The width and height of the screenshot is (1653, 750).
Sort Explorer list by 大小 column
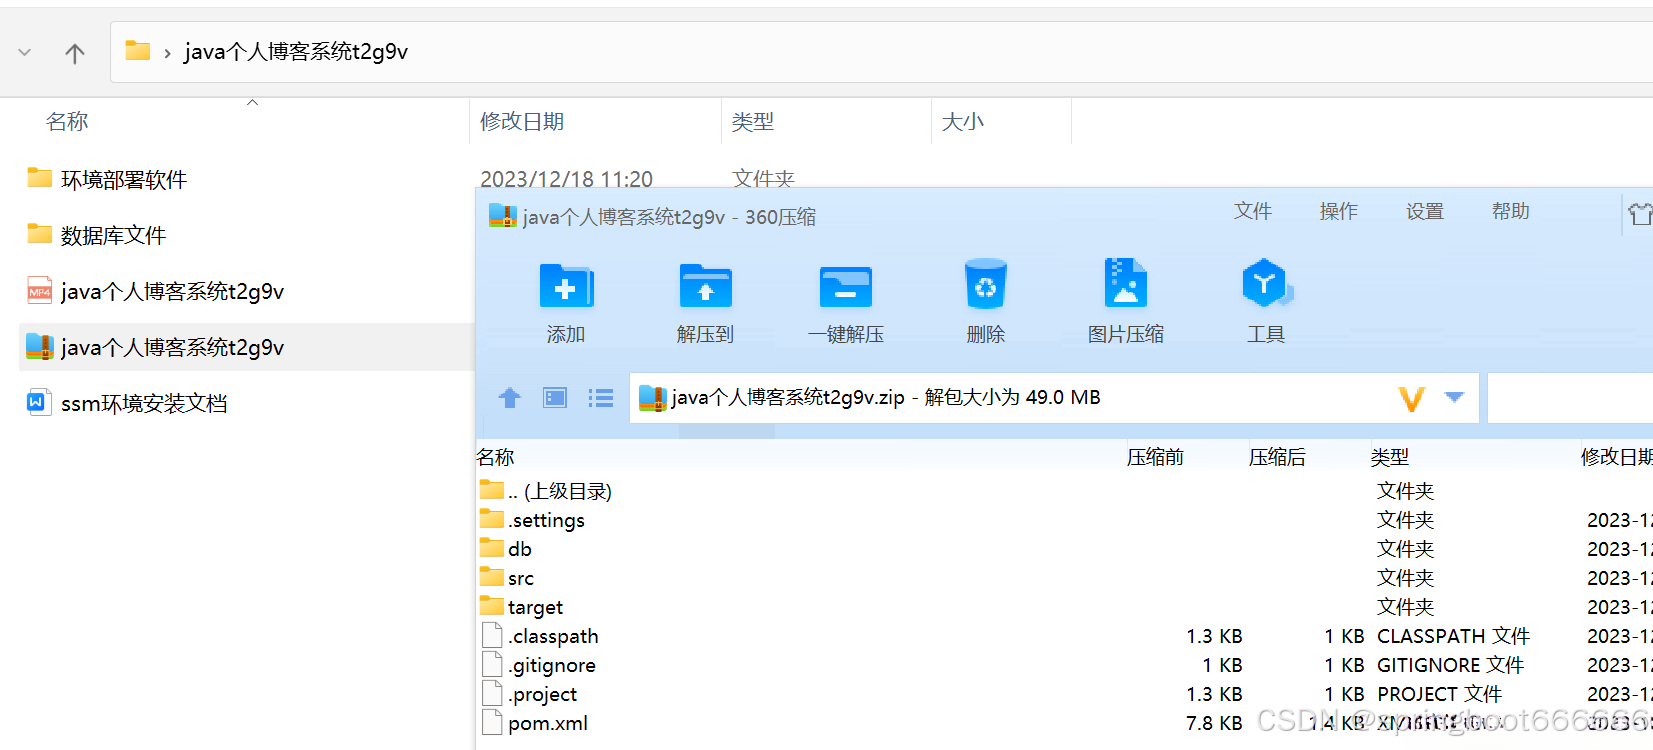click(963, 122)
